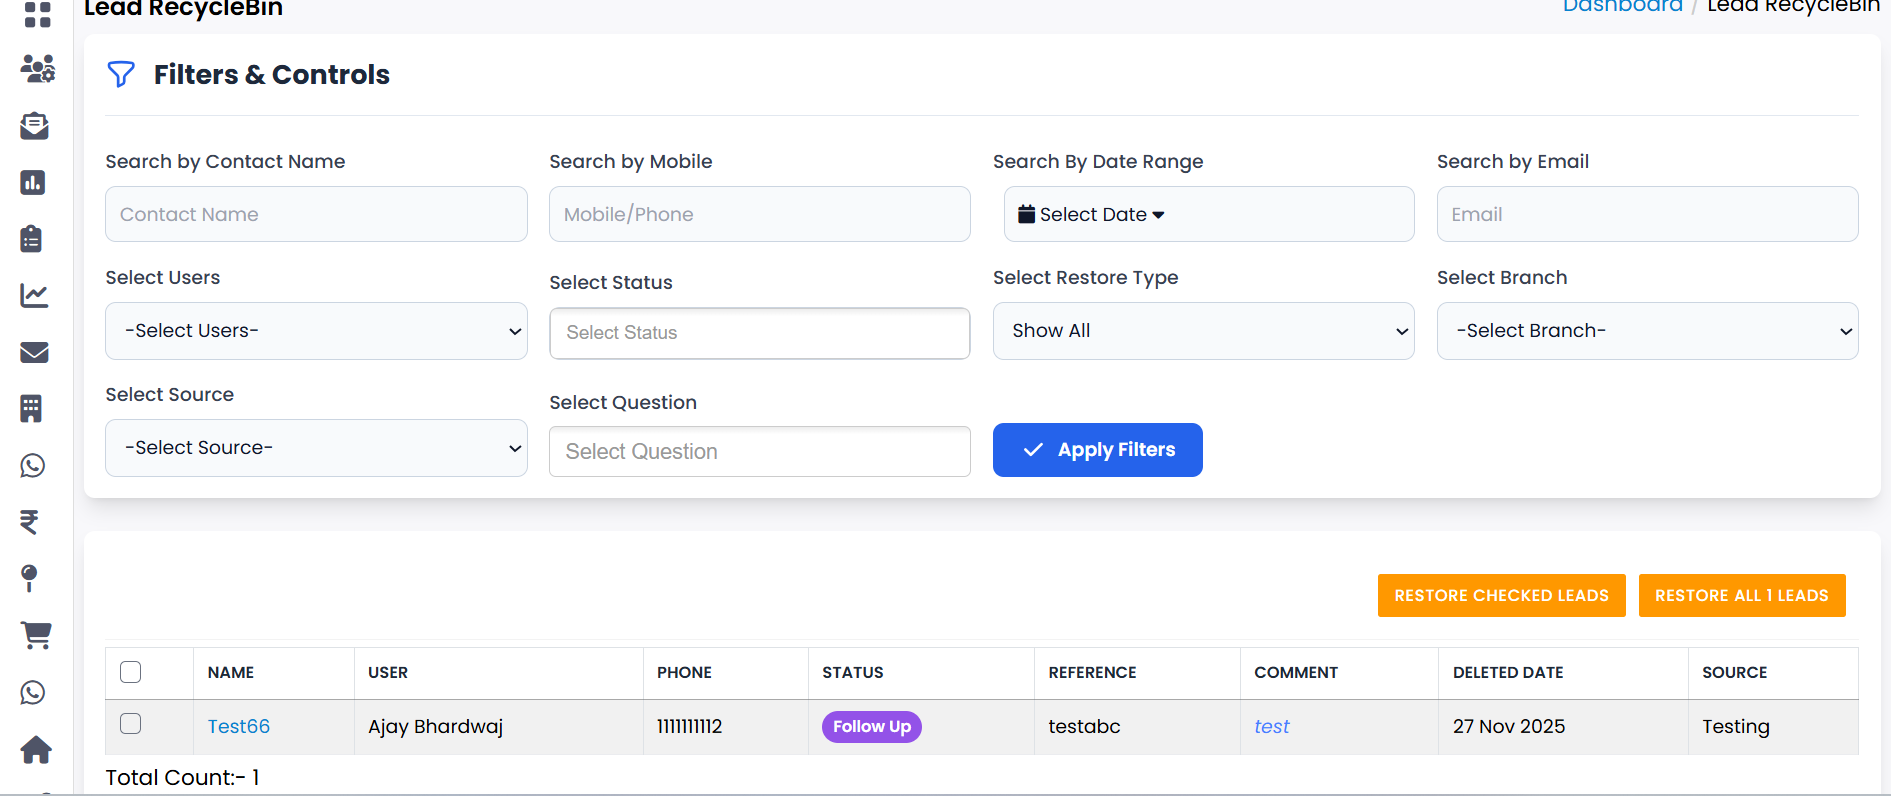Open the dashboard grid icon in sidebar
This screenshot has width=1891, height=796.
(37, 14)
